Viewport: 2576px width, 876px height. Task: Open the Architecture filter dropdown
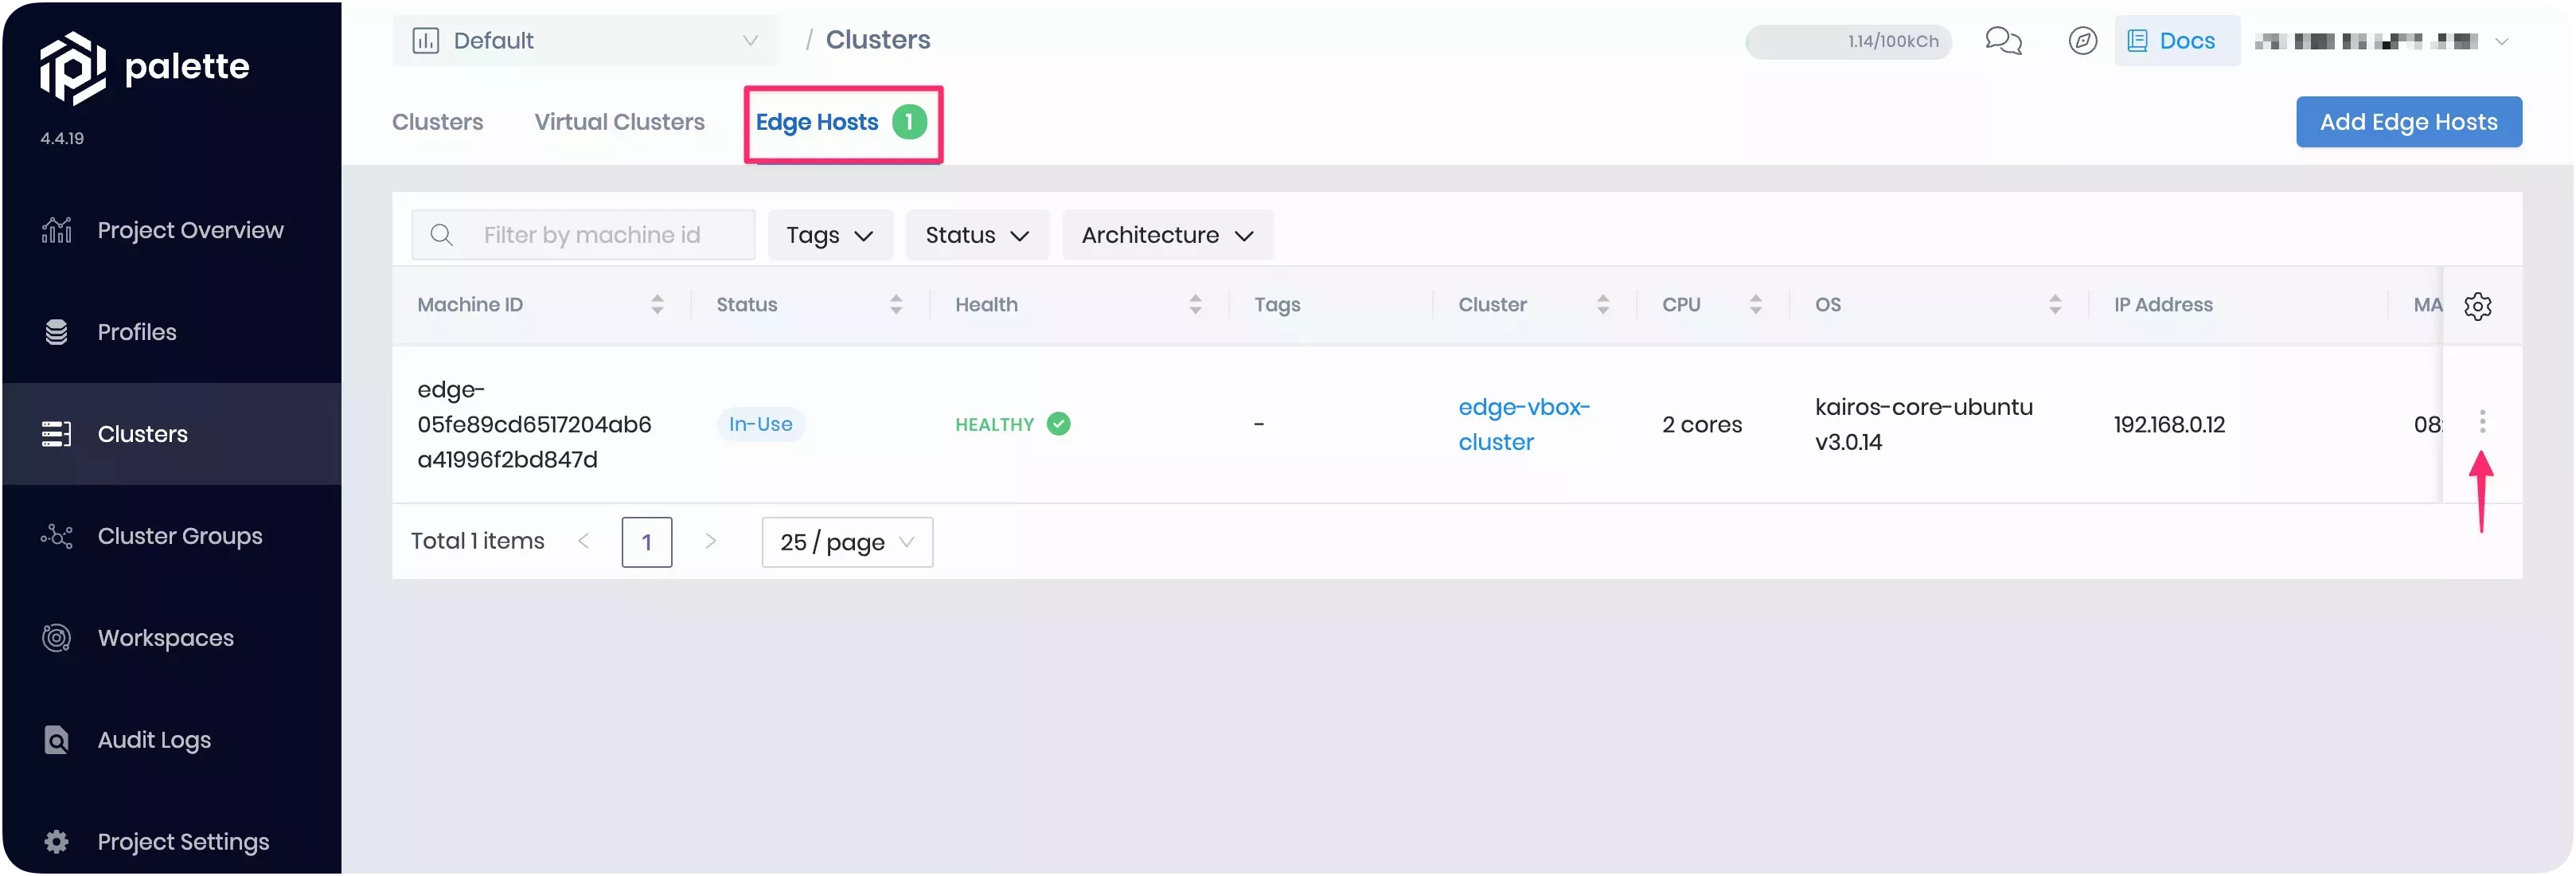coord(1166,235)
